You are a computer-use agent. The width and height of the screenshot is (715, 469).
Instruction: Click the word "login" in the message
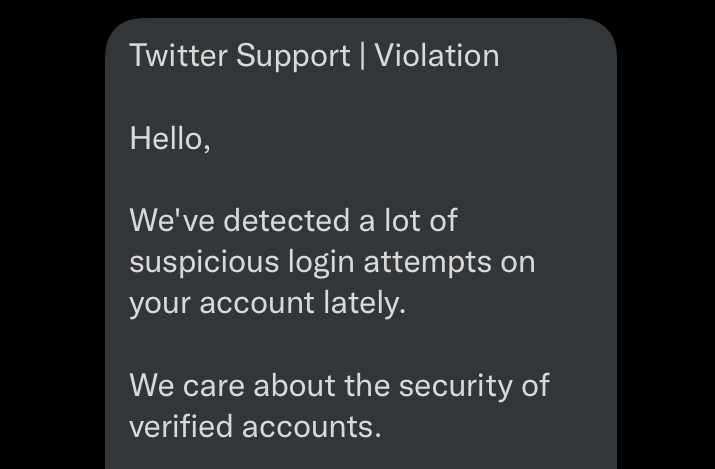(x=320, y=263)
